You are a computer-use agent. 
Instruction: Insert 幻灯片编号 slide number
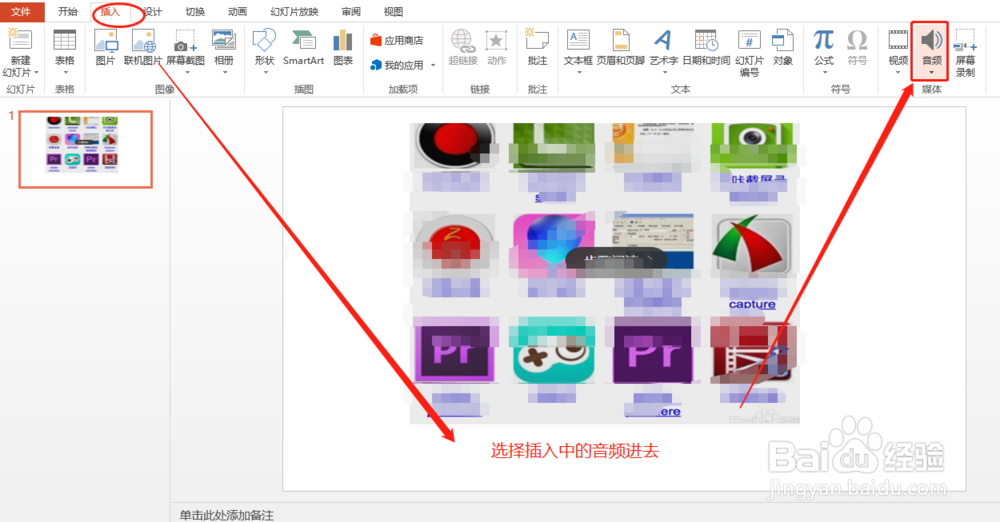pos(749,52)
